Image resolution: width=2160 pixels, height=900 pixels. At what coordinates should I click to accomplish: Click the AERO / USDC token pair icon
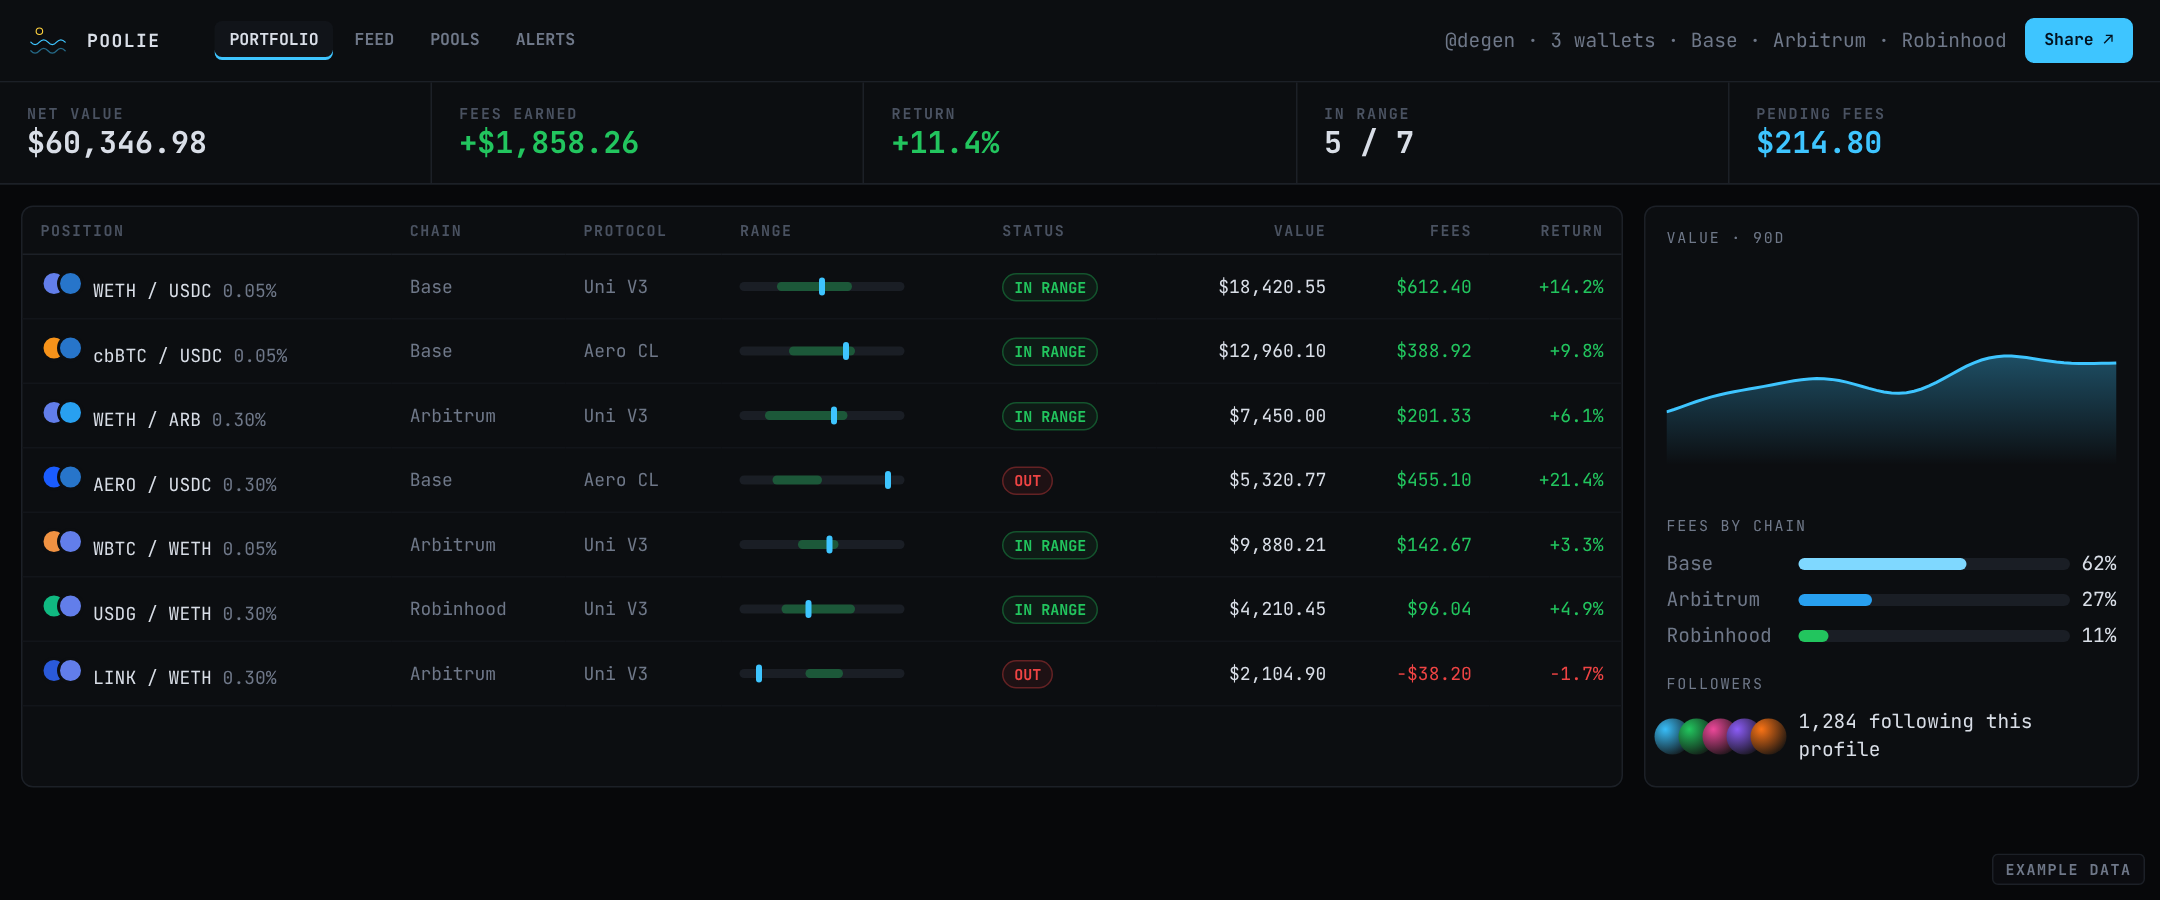[62, 477]
